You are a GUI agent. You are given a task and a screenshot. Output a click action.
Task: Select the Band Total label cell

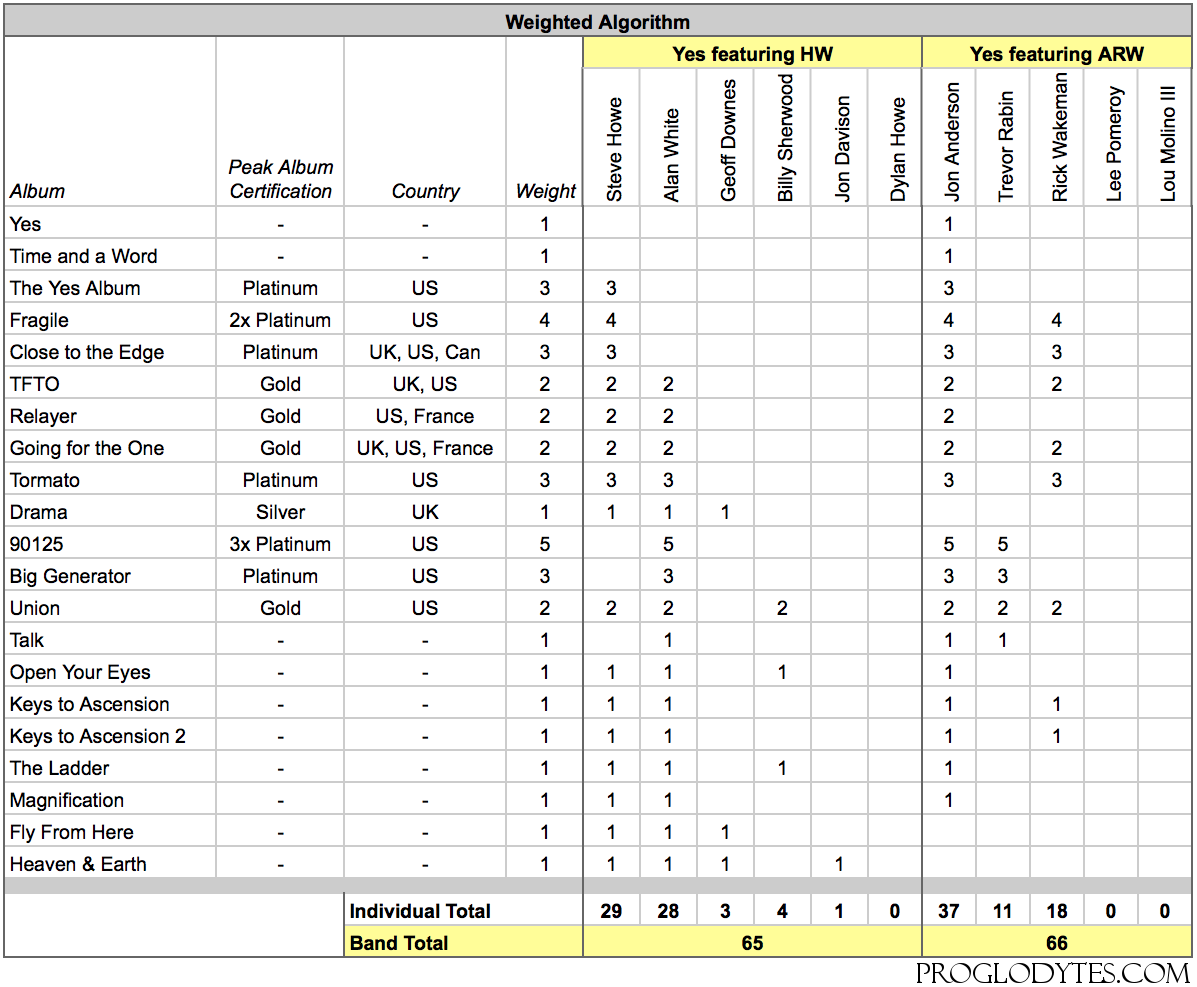click(x=463, y=943)
